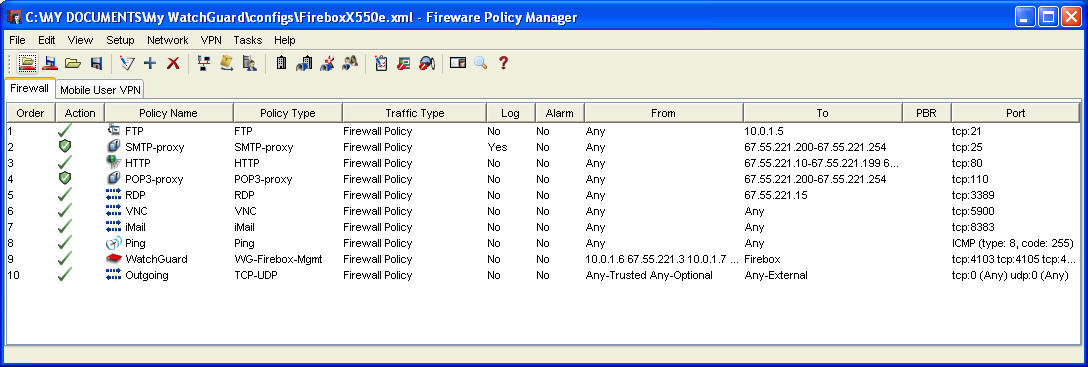Screen dimensions: 1088x367
Task: Click the To column header
Action: pos(822,113)
